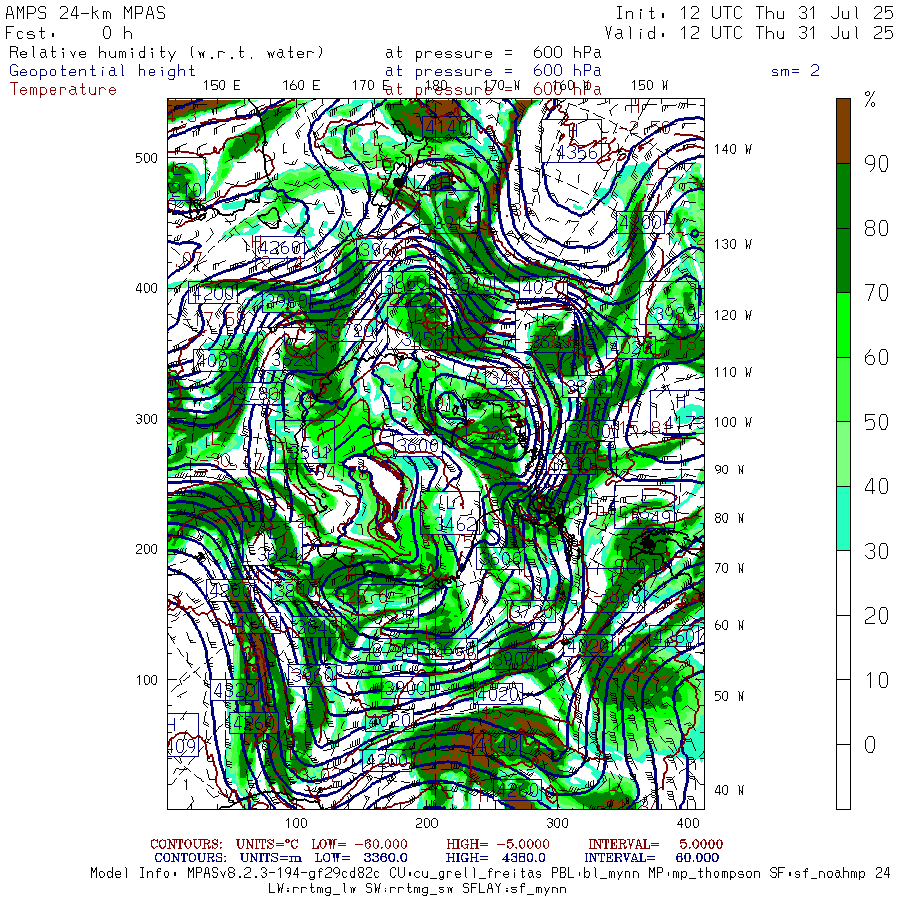The width and height of the screenshot is (900, 900).
Task: Click the '400' bottom axis grid label
Action: click(688, 823)
